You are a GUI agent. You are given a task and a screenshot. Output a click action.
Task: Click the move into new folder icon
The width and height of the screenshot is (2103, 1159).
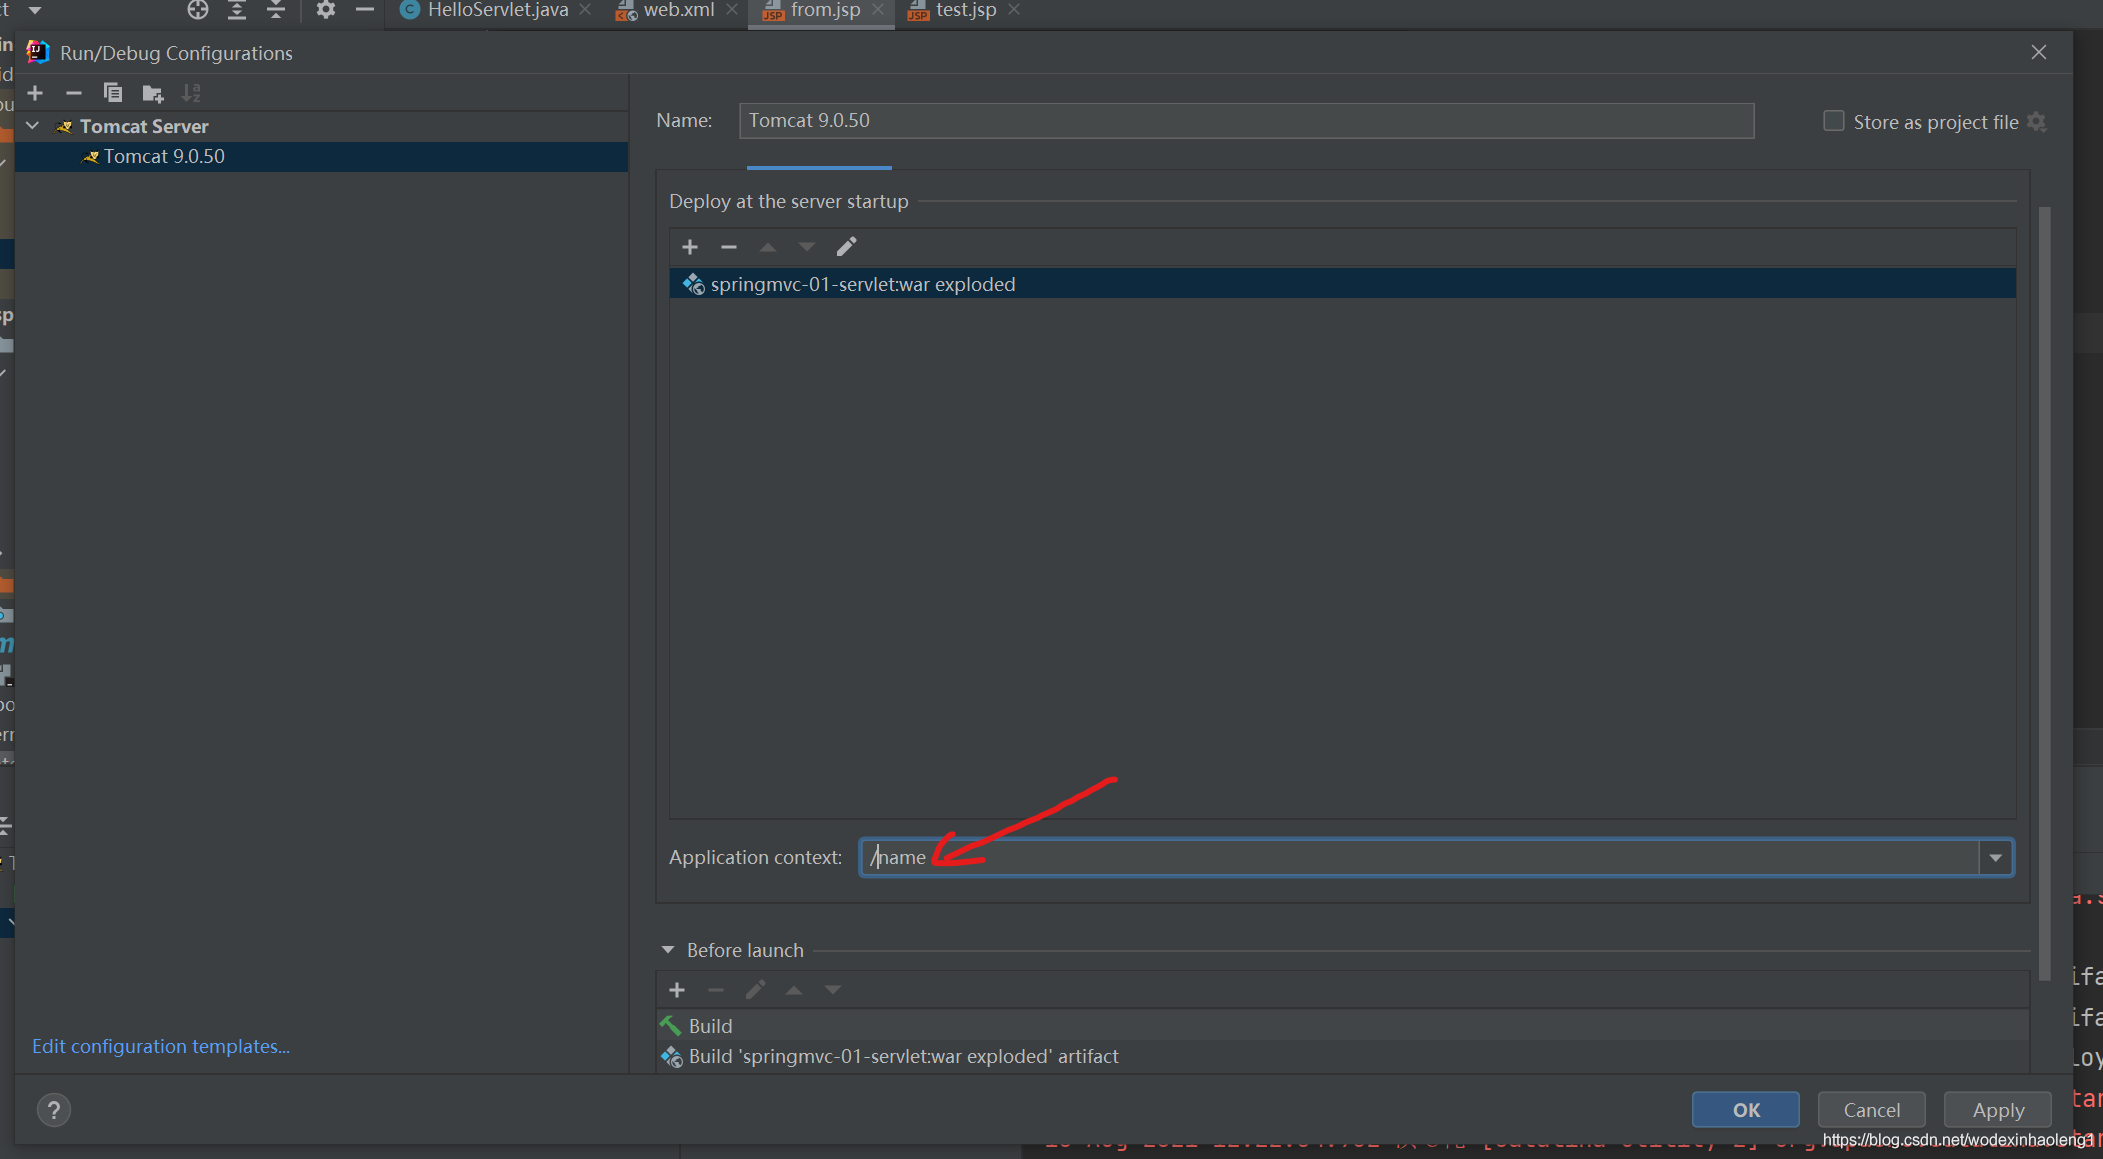click(x=152, y=93)
